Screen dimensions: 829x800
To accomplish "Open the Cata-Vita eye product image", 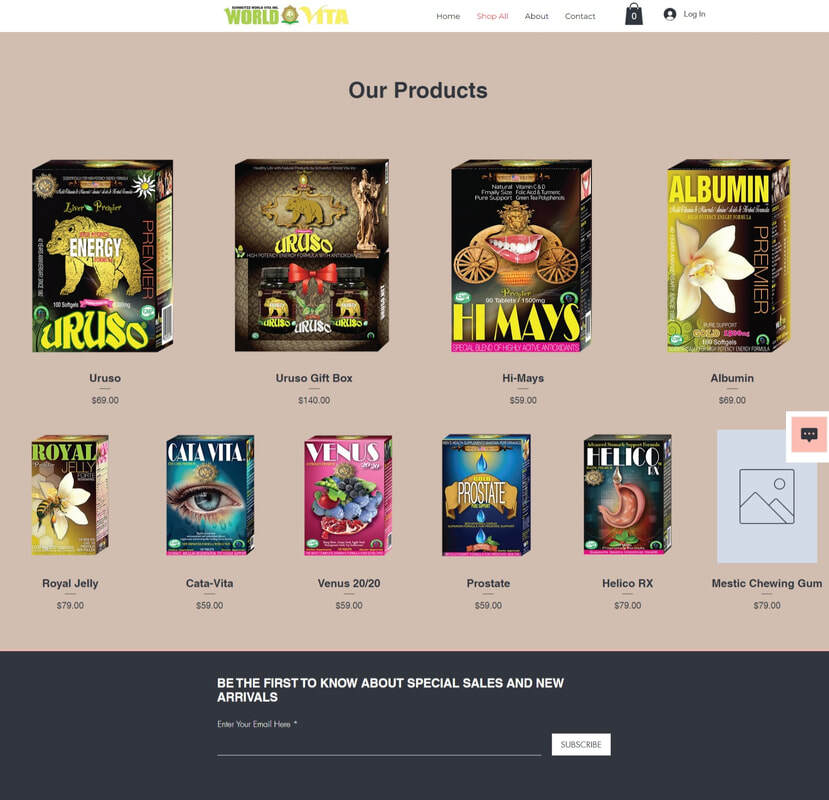I will [210, 495].
